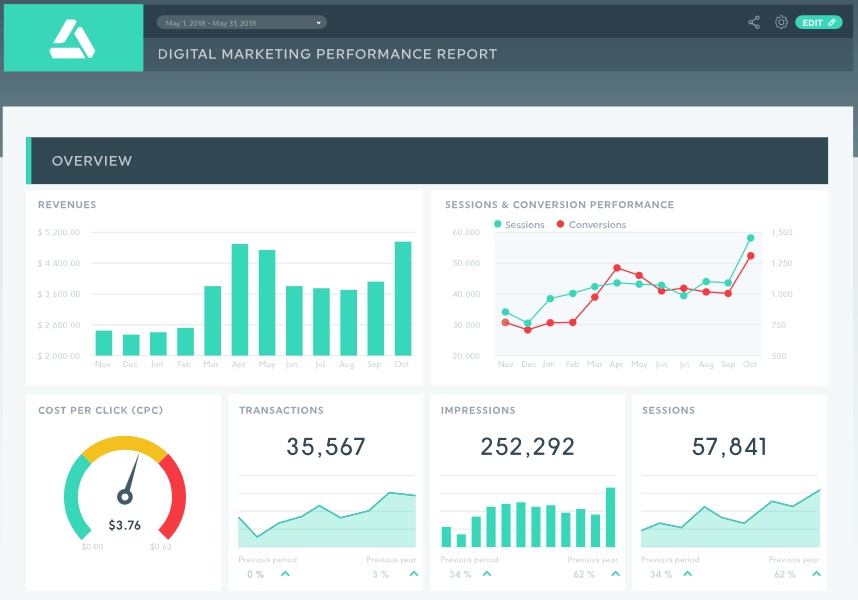This screenshot has width=858, height=600.
Task: Click the 60,000 sessions axis label
Action: click(x=466, y=232)
